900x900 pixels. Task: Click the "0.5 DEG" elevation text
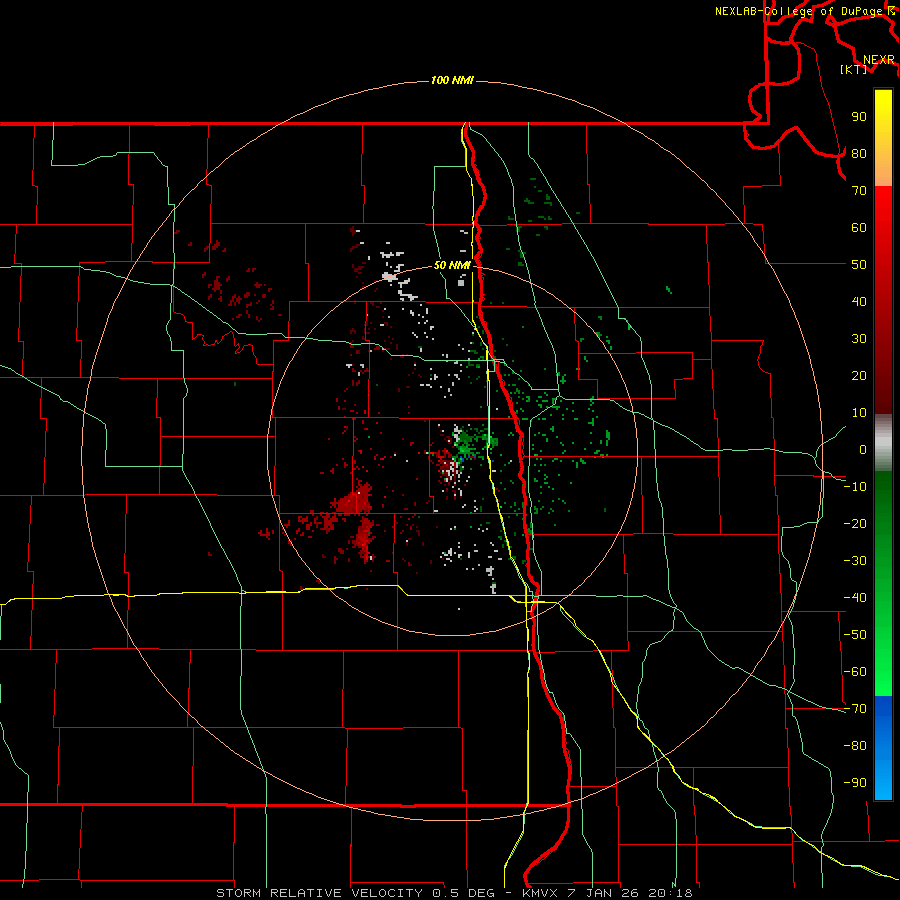463,893
